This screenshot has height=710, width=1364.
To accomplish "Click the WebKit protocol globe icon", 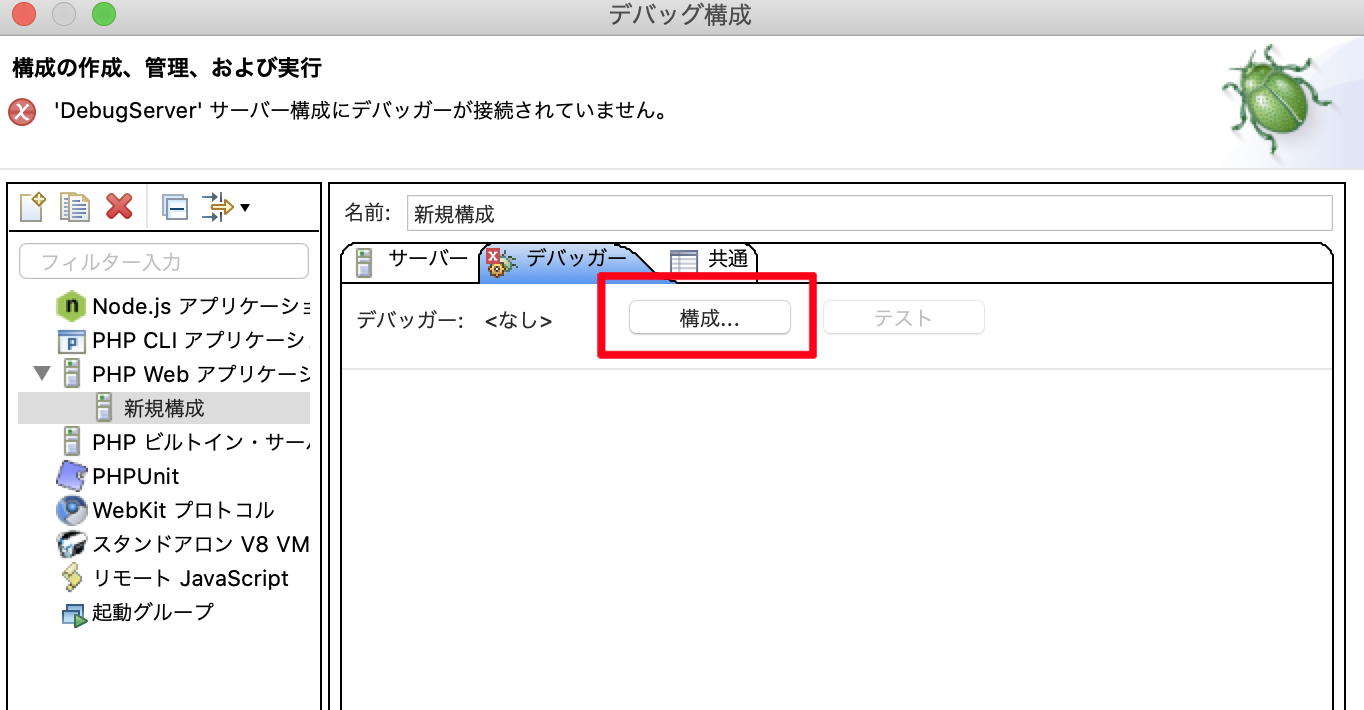I will [x=72, y=510].
